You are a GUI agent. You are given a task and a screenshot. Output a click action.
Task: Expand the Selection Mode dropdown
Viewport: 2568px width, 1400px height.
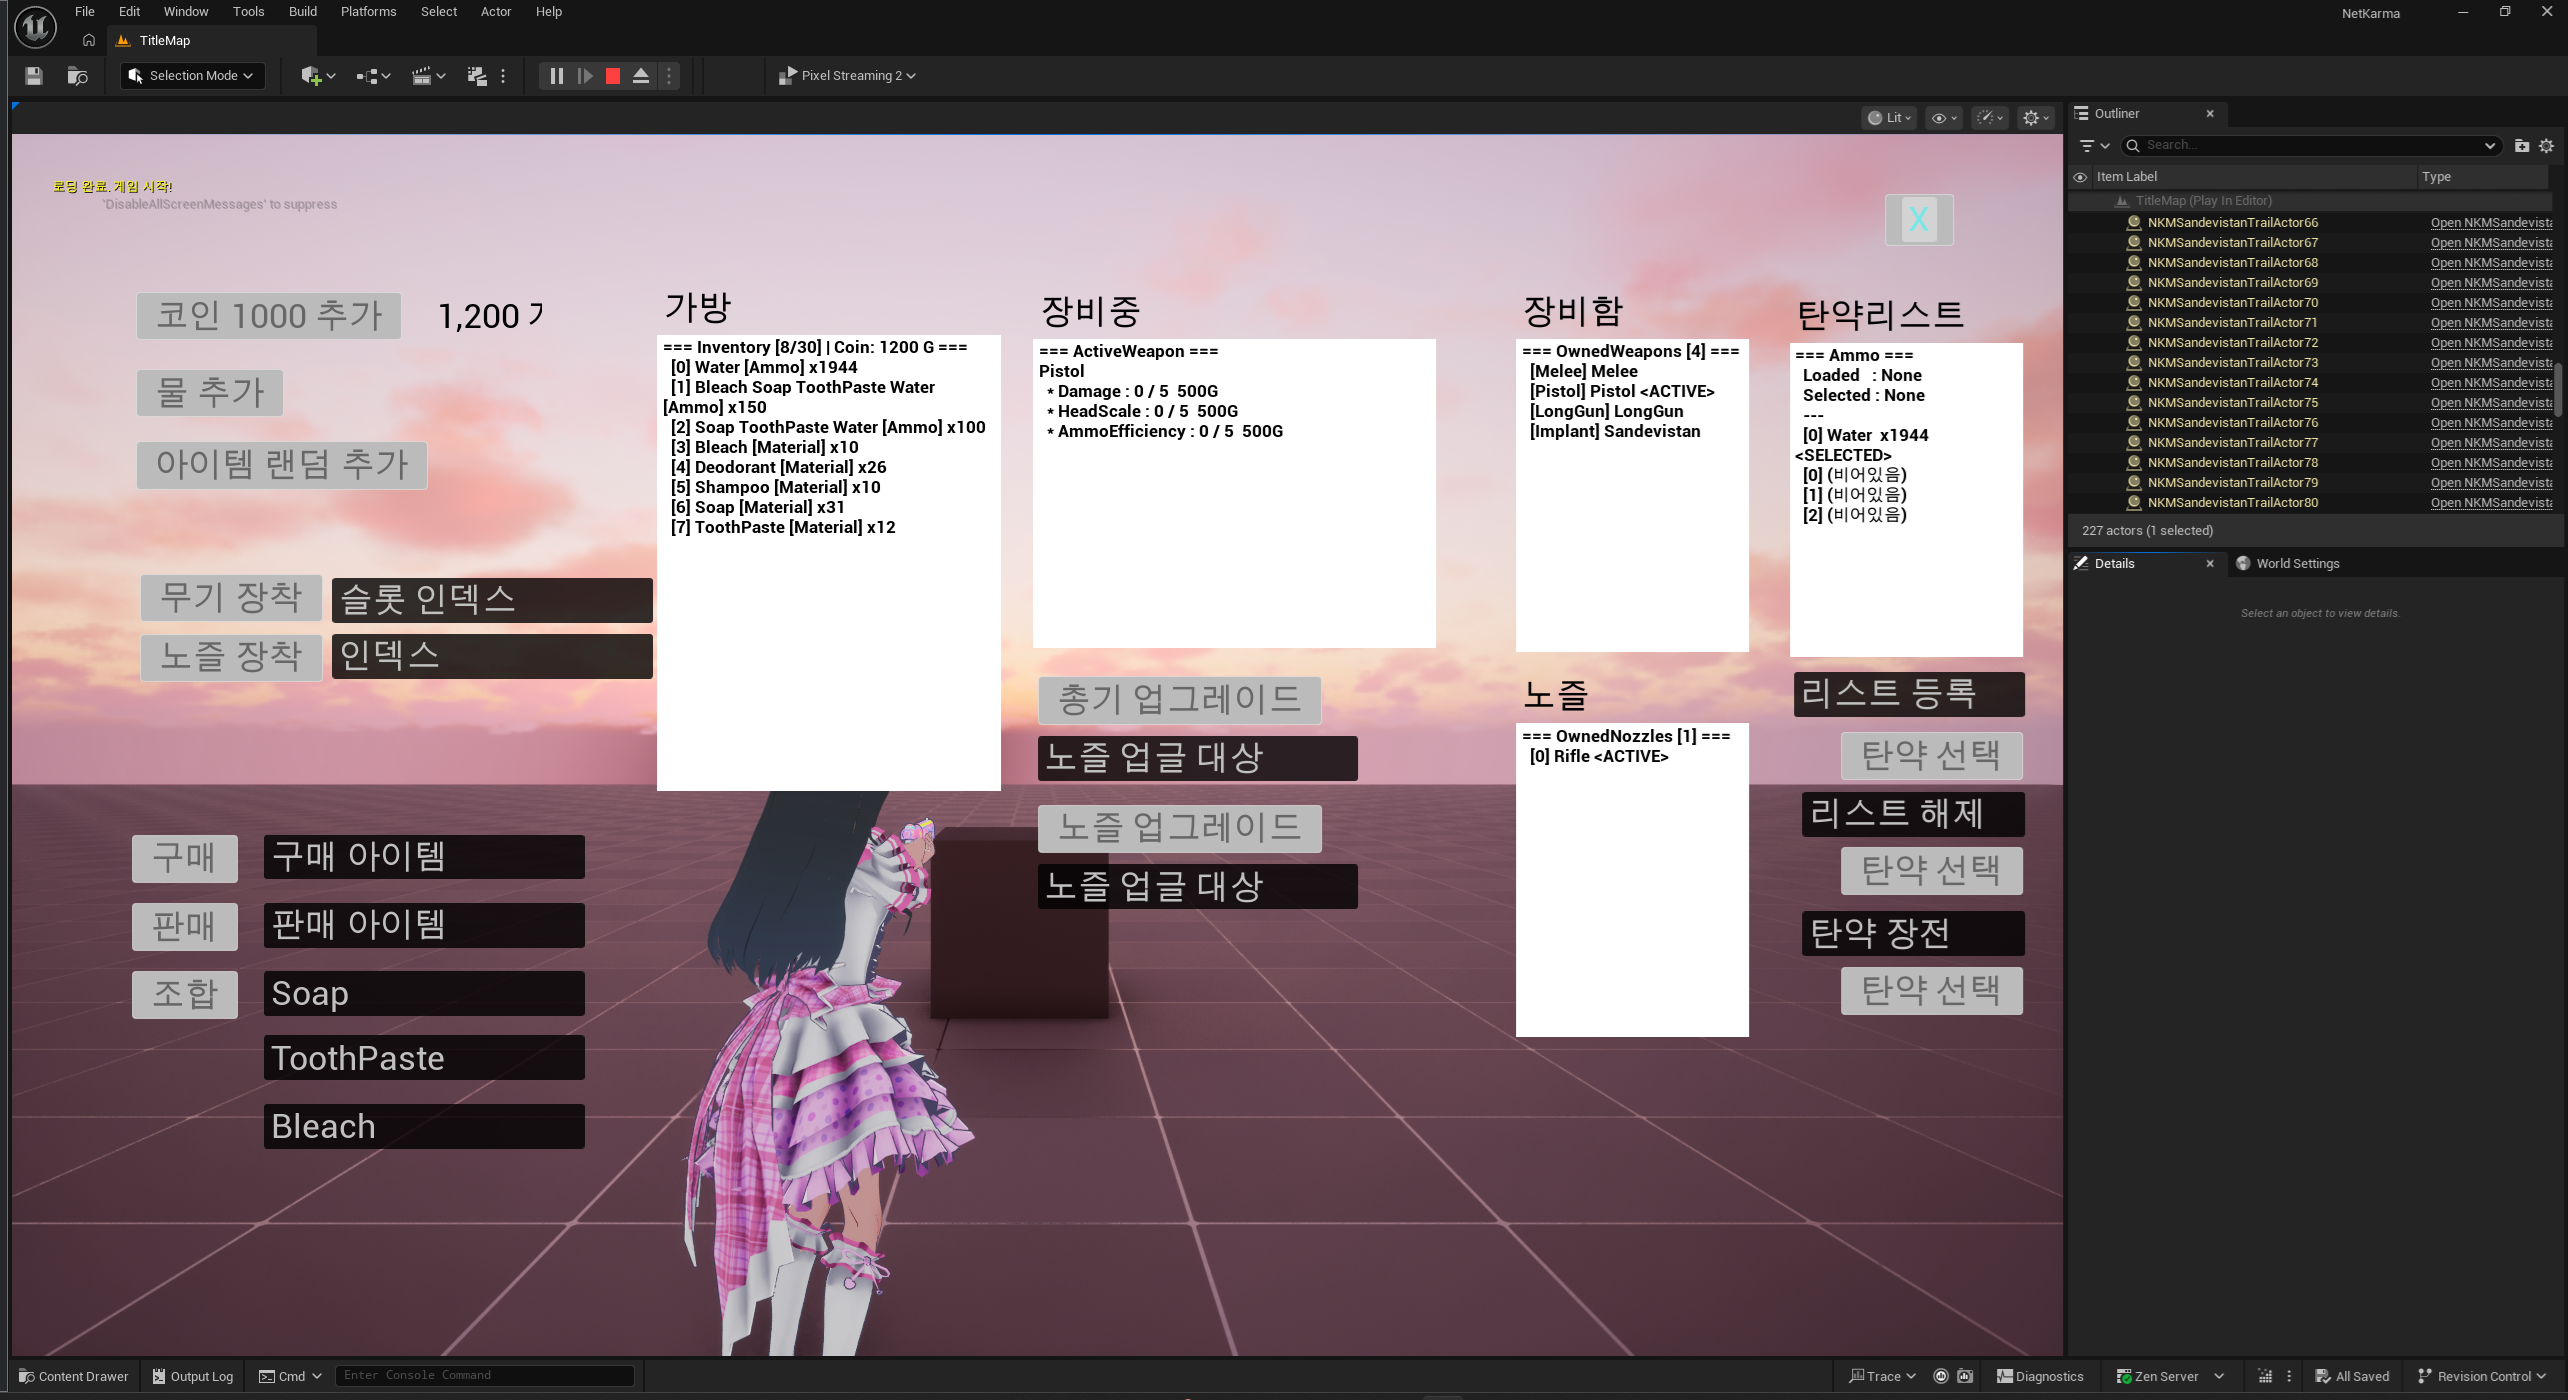click(x=192, y=76)
